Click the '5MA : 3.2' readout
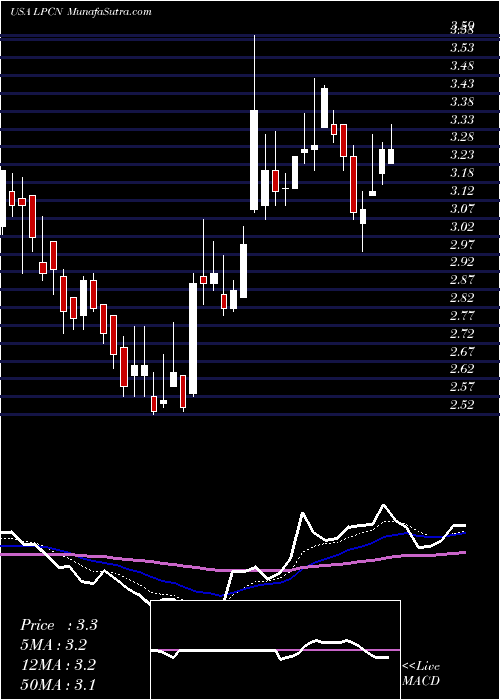Screen dimensions: 500x700 (54, 645)
